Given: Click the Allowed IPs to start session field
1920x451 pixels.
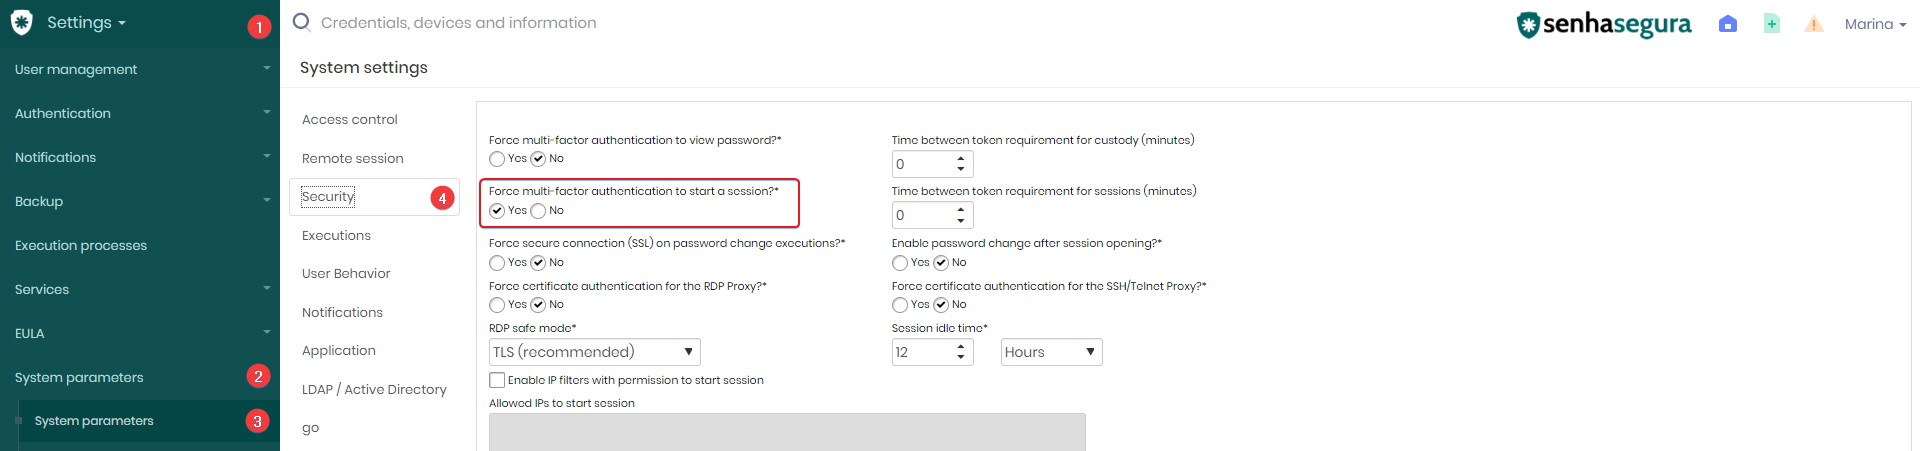Looking at the screenshot, I should click(787, 432).
